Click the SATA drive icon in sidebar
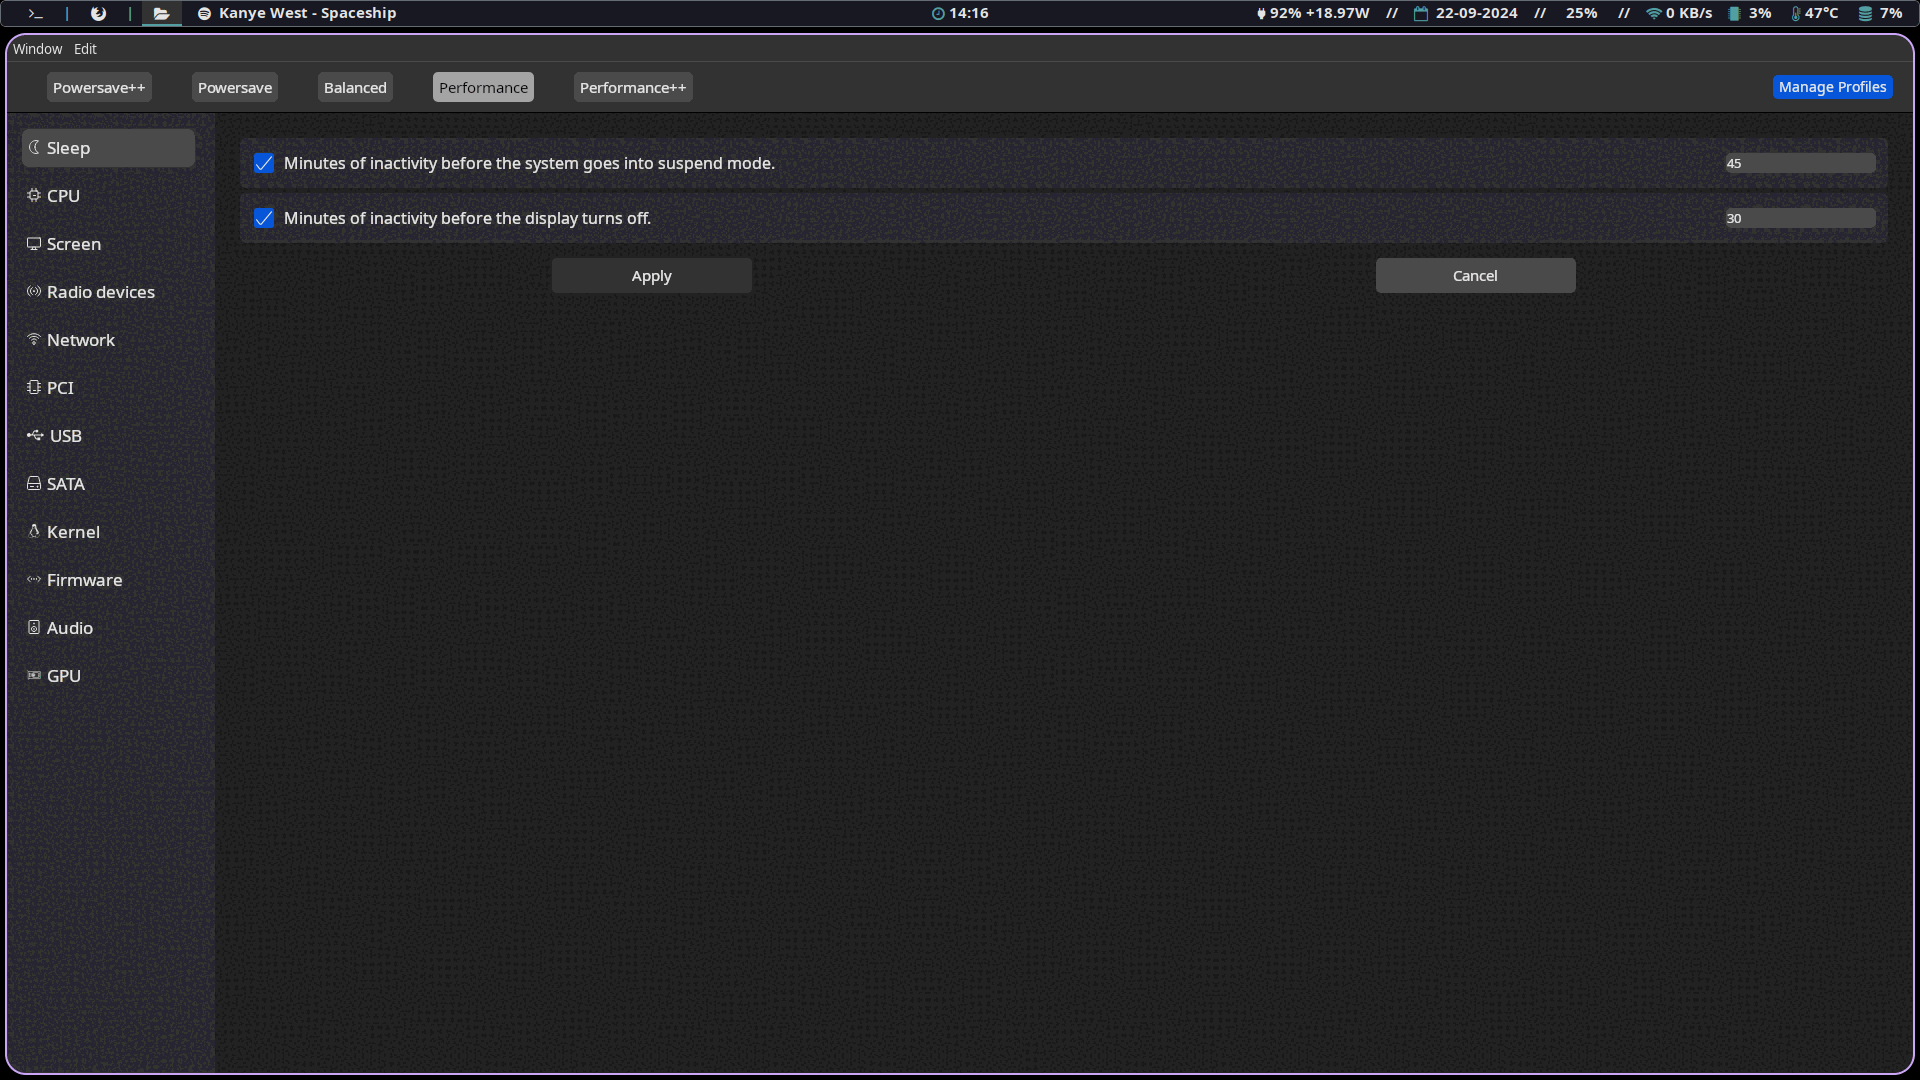 click(34, 484)
